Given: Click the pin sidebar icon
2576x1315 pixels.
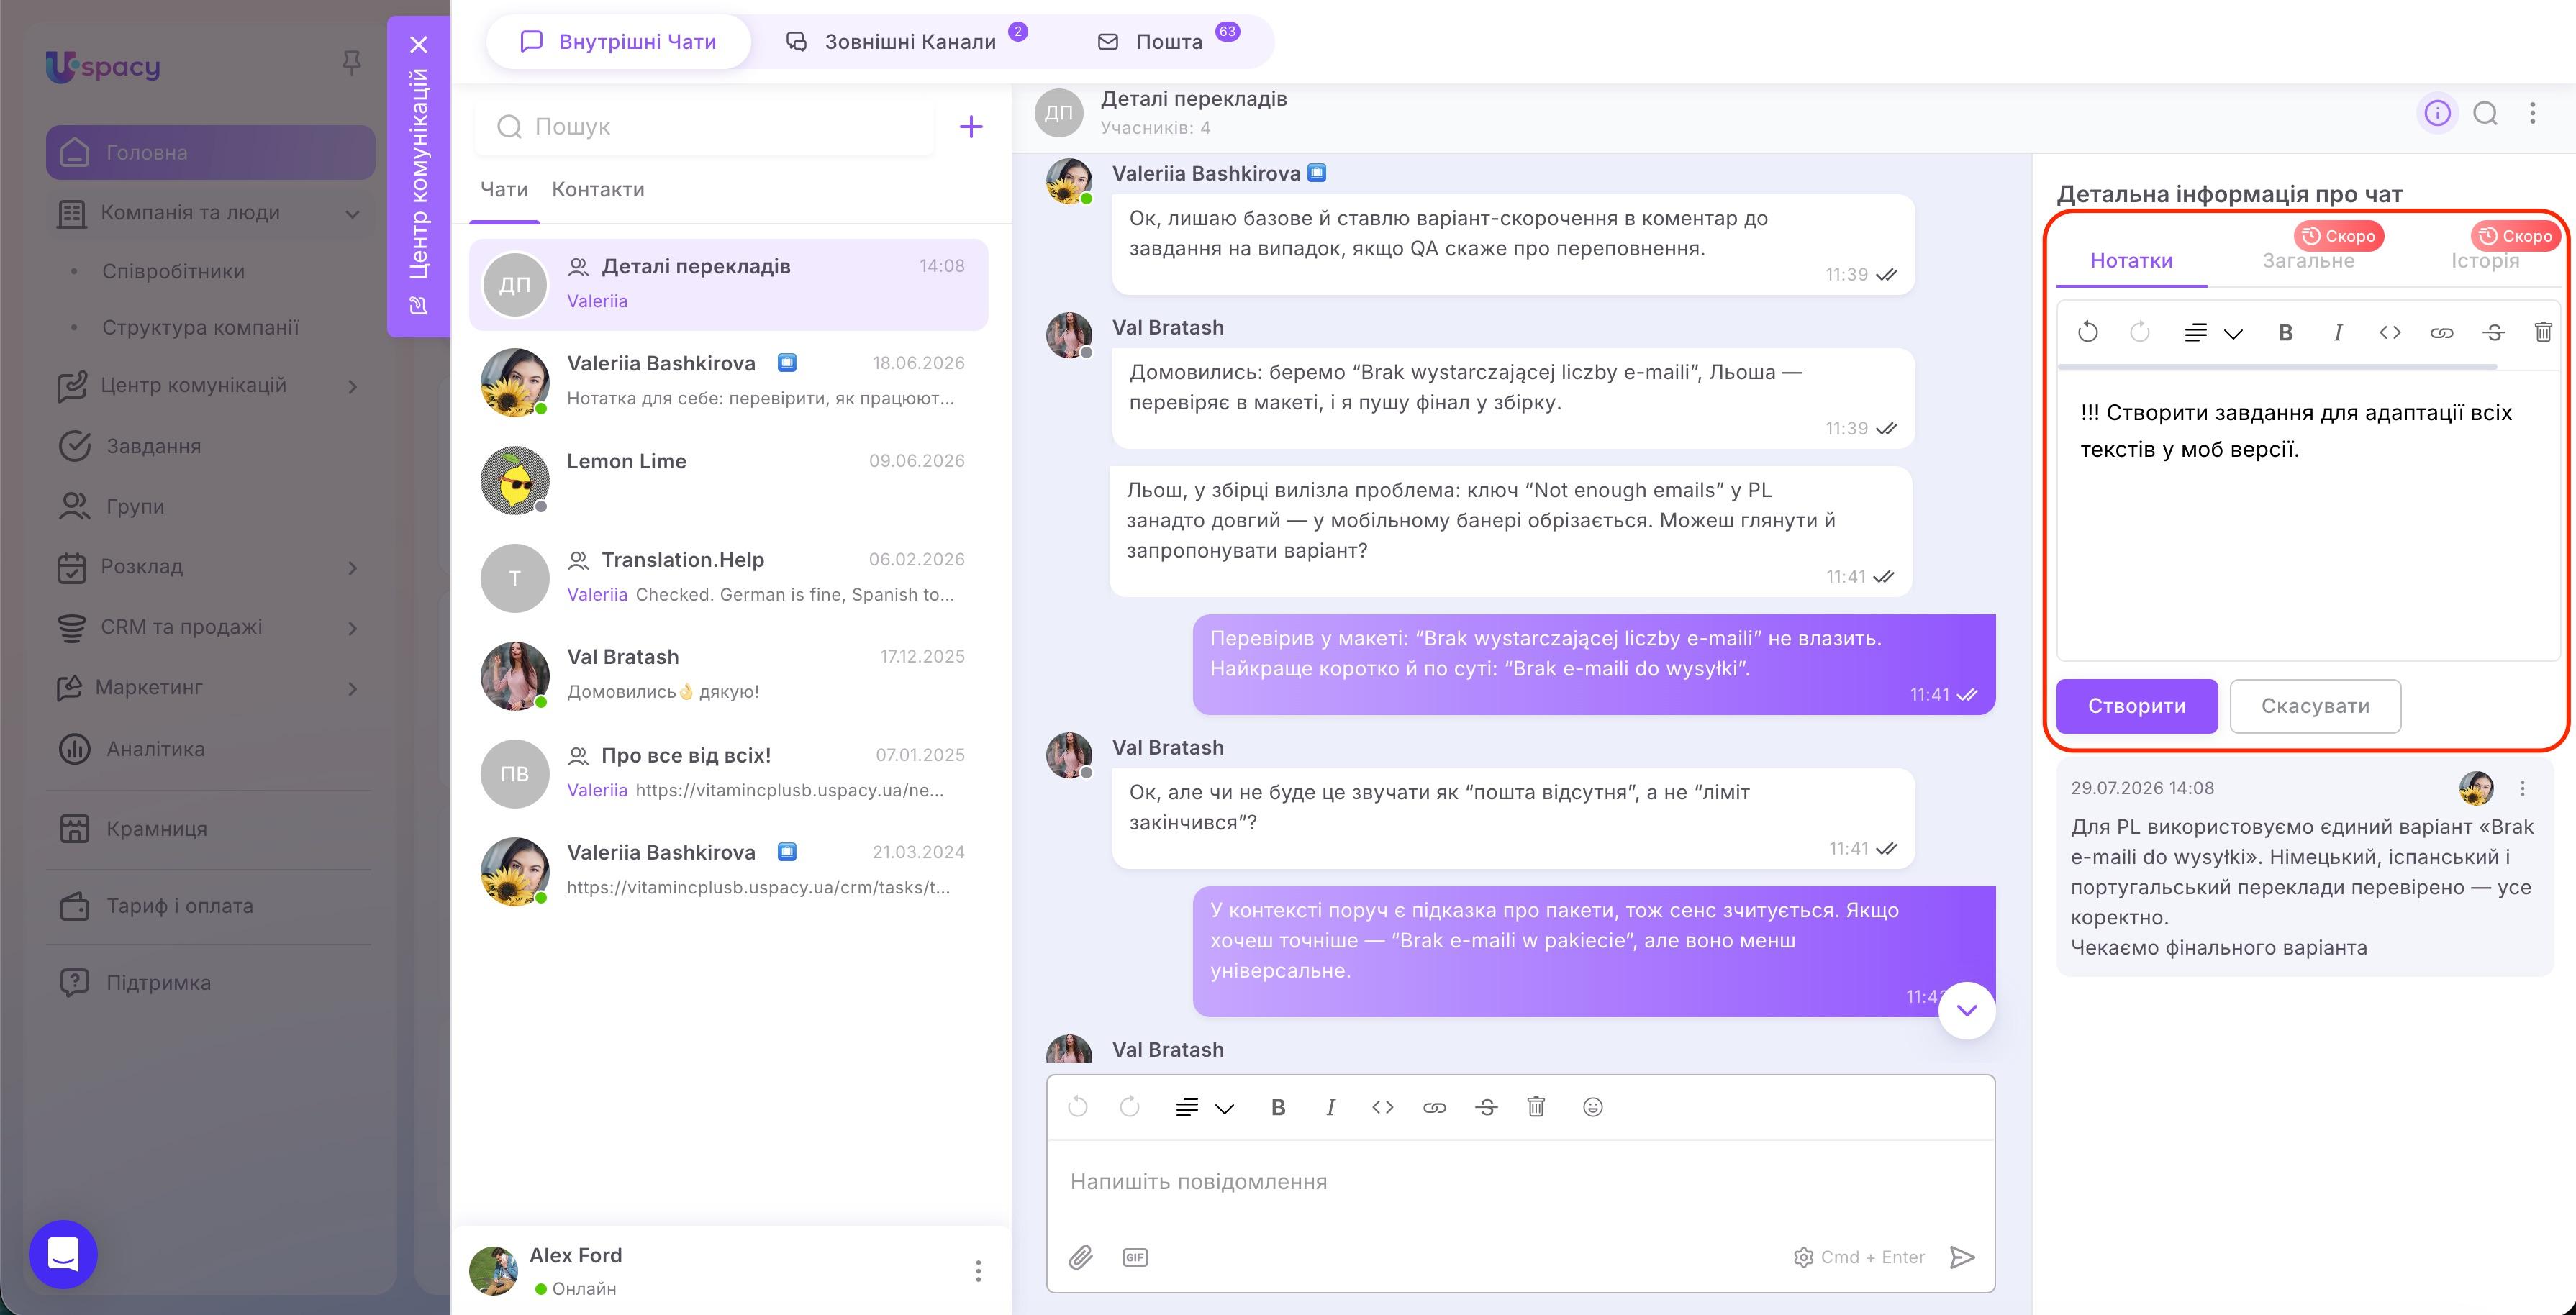Looking at the screenshot, I should 351,64.
